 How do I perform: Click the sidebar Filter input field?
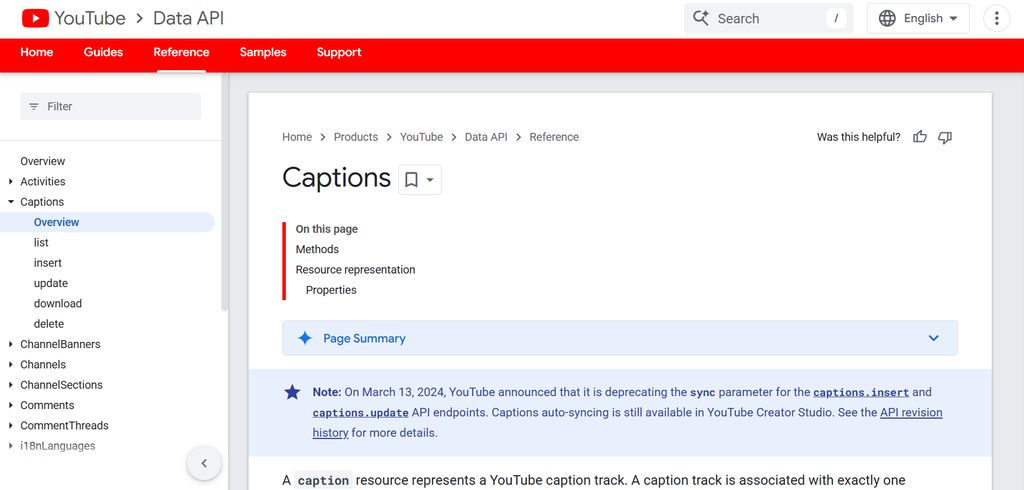pos(111,106)
